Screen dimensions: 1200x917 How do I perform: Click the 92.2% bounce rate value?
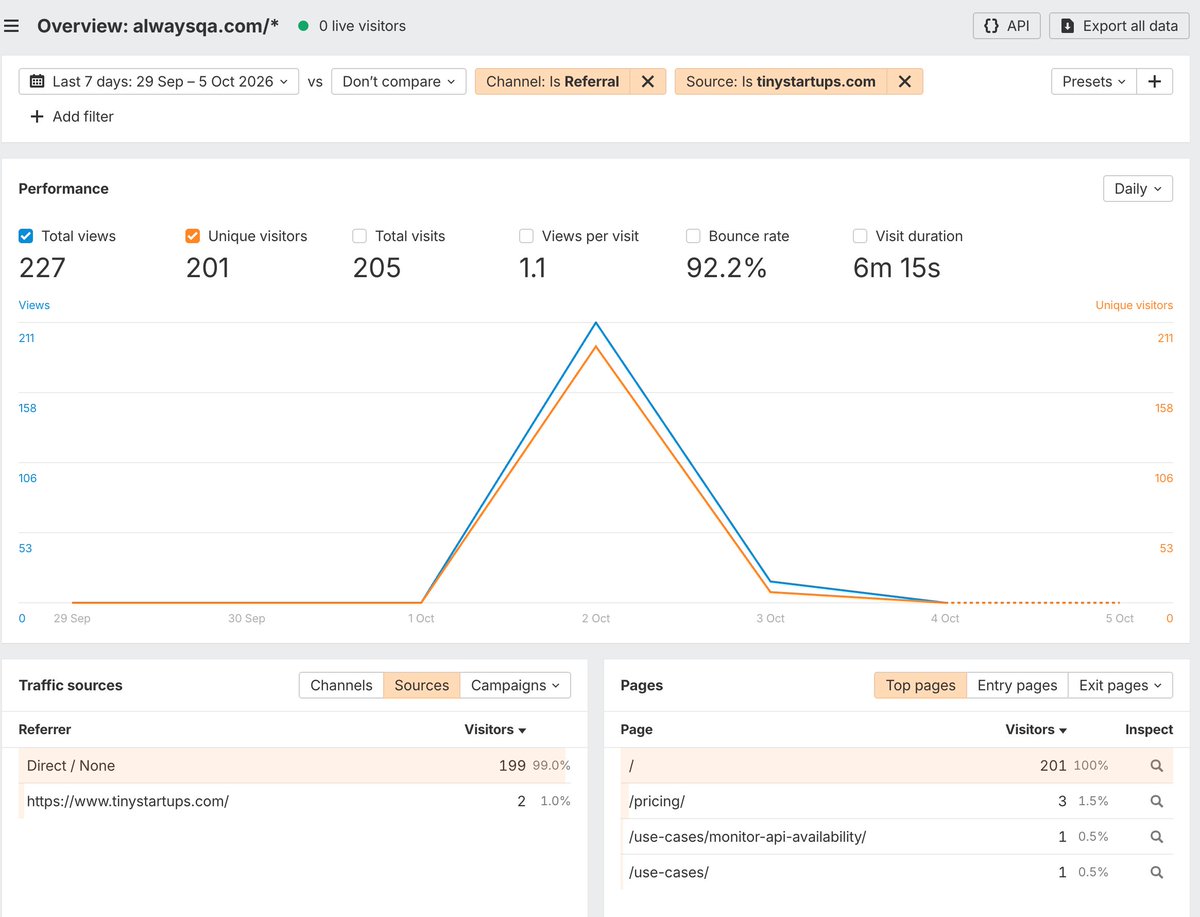point(726,268)
